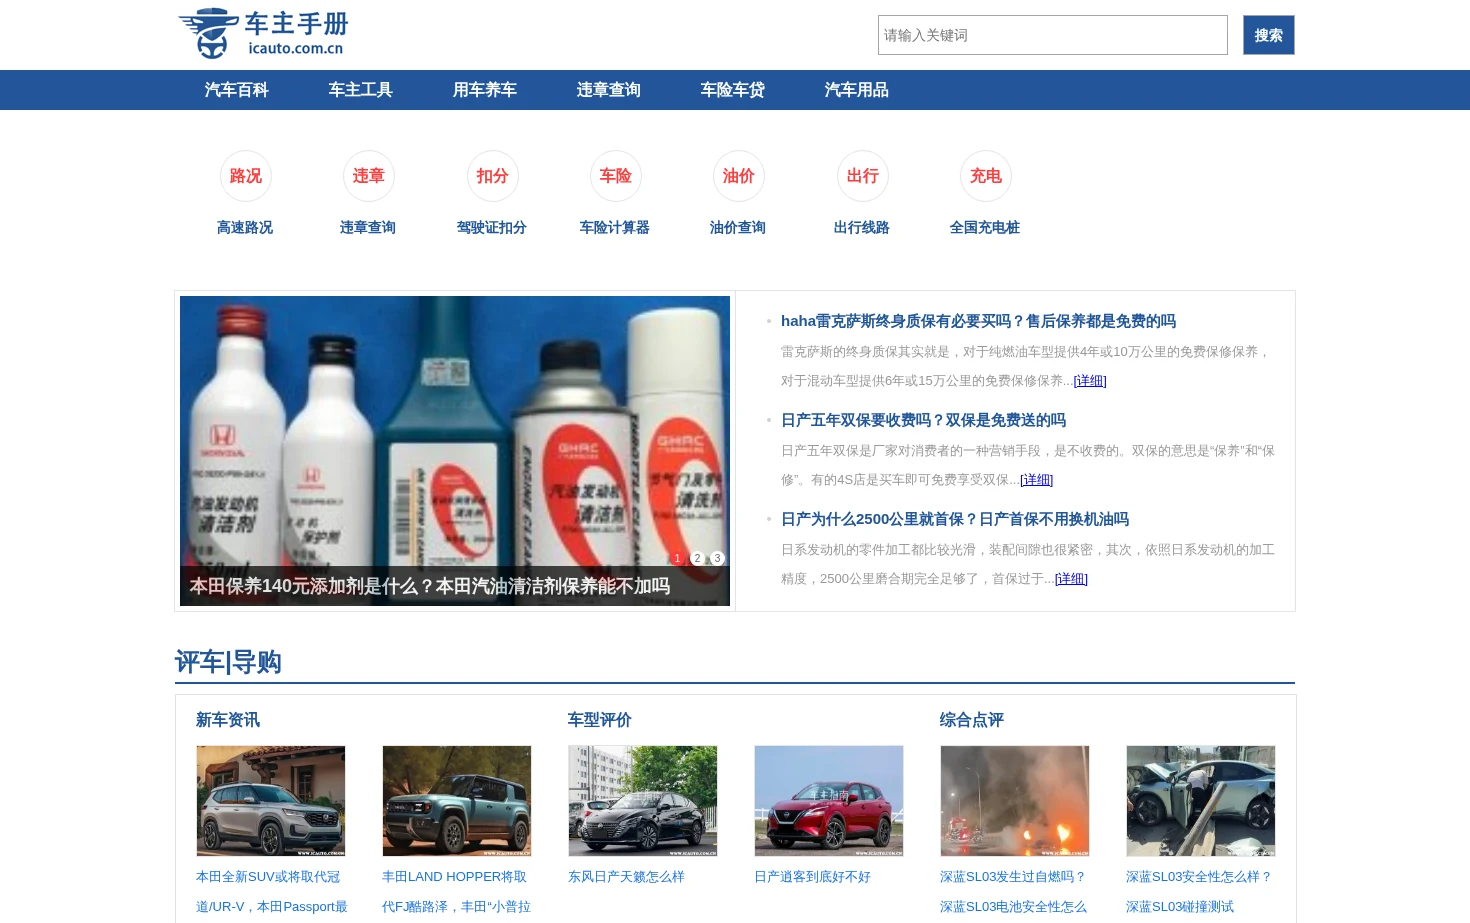This screenshot has width=1470, height=923.
Task: Open the 东风日产天籁怎么样 article link
Action: point(626,877)
